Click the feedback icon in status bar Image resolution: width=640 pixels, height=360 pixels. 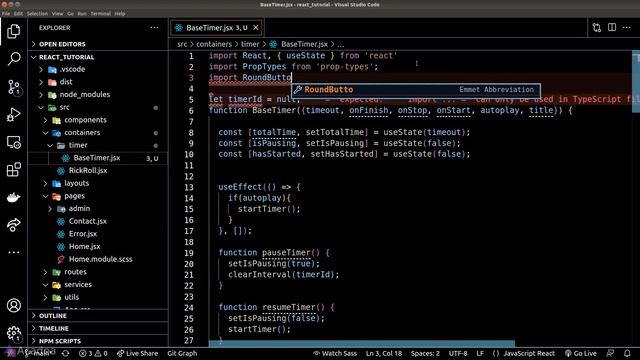coord(610,353)
